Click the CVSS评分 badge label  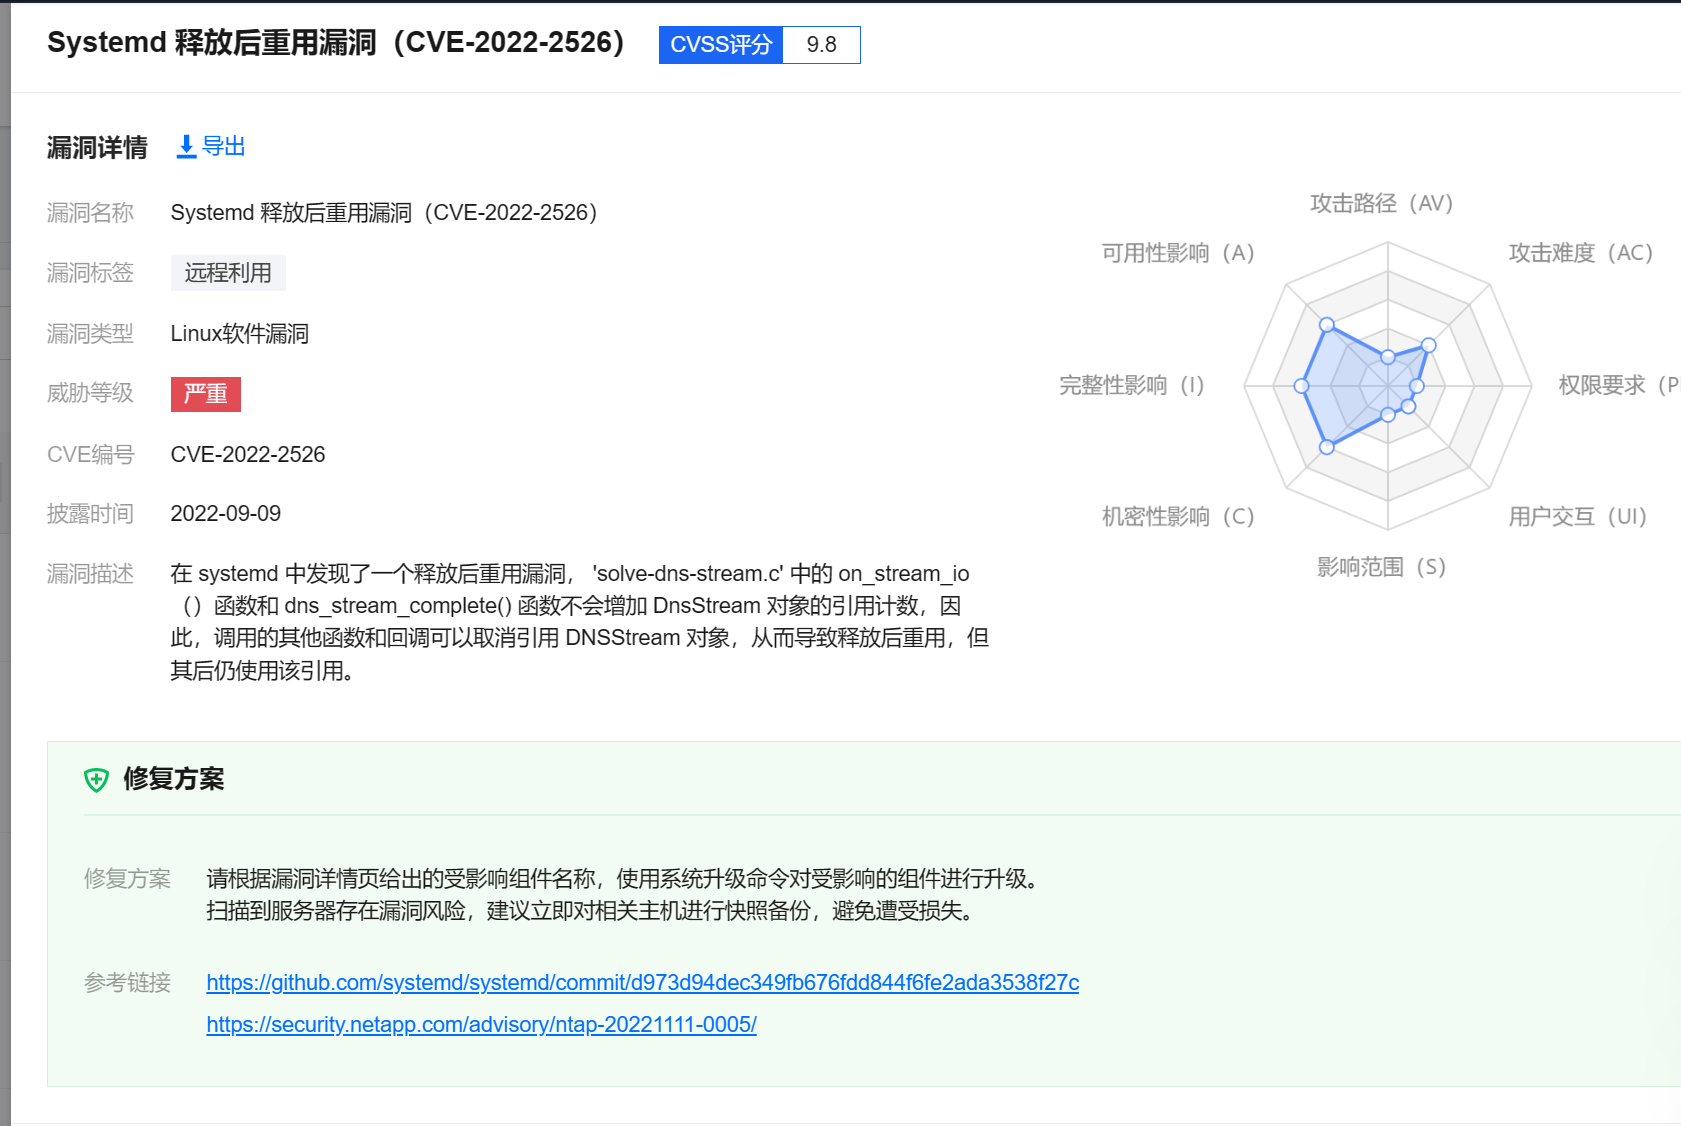coord(721,45)
